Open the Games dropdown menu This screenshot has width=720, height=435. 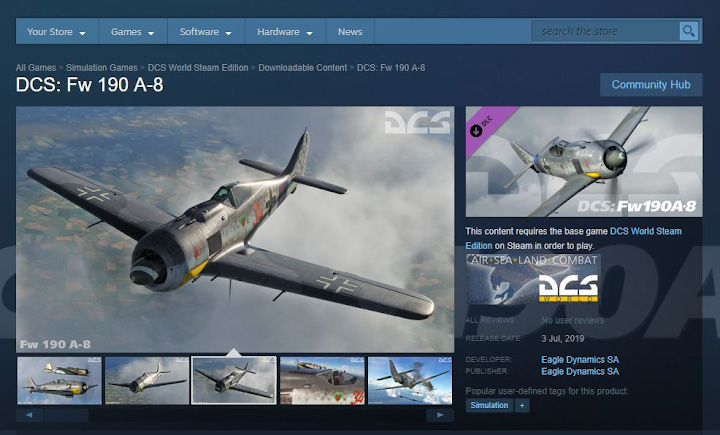(x=131, y=32)
